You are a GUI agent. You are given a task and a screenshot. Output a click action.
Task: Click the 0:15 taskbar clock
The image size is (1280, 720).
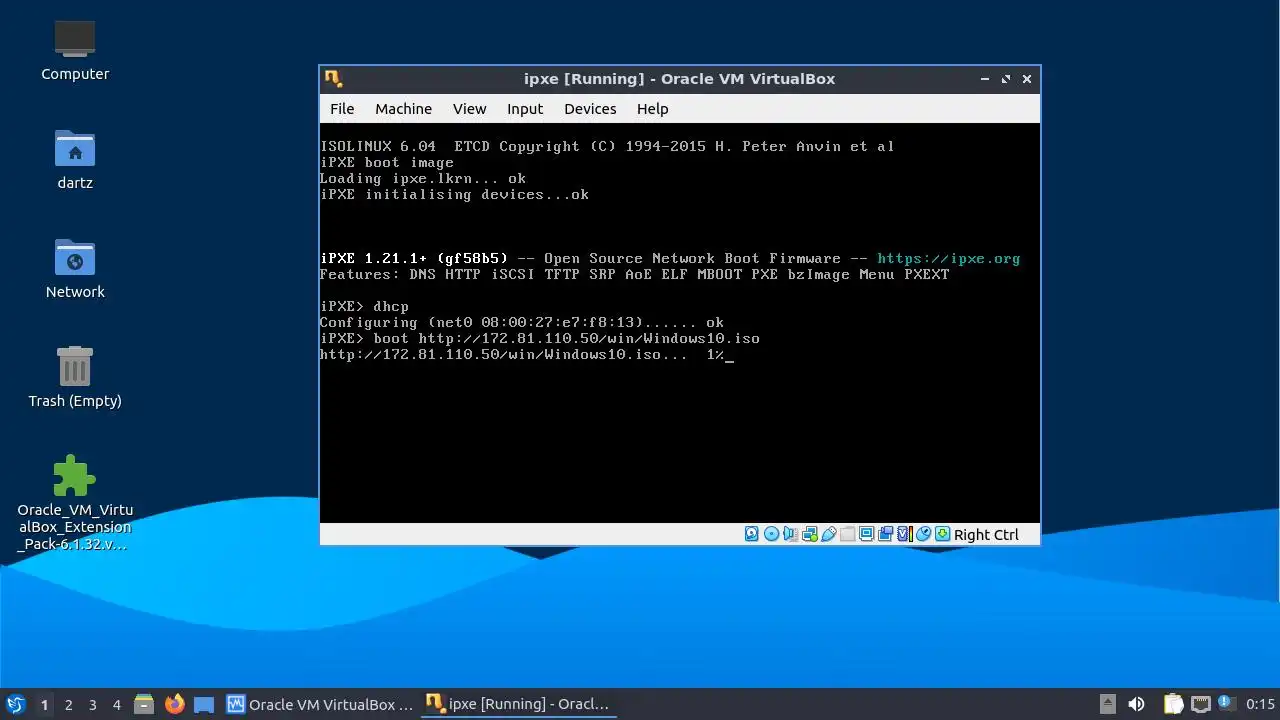pos(1260,704)
